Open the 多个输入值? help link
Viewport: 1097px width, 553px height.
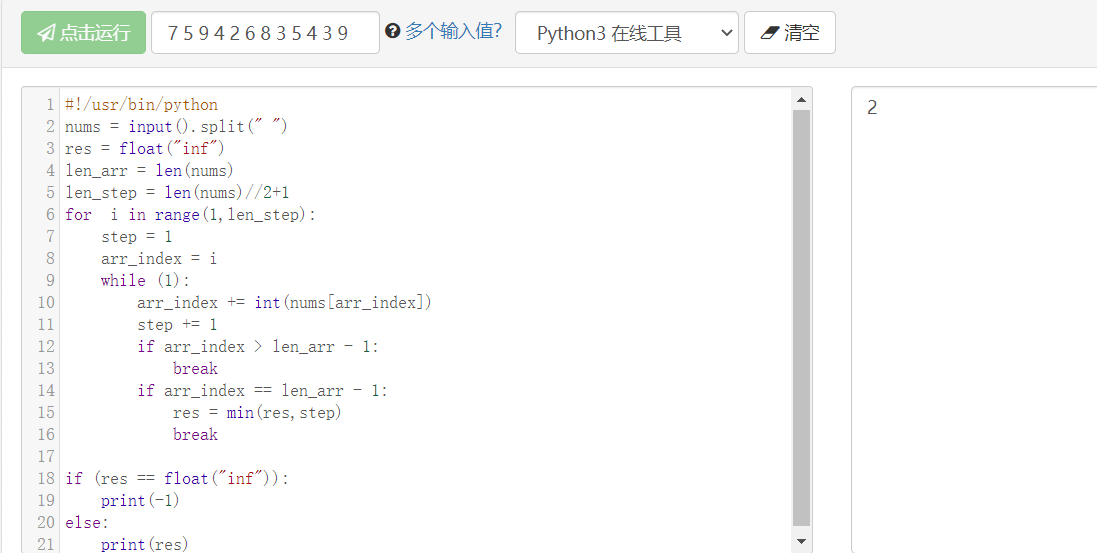pos(453,31)
